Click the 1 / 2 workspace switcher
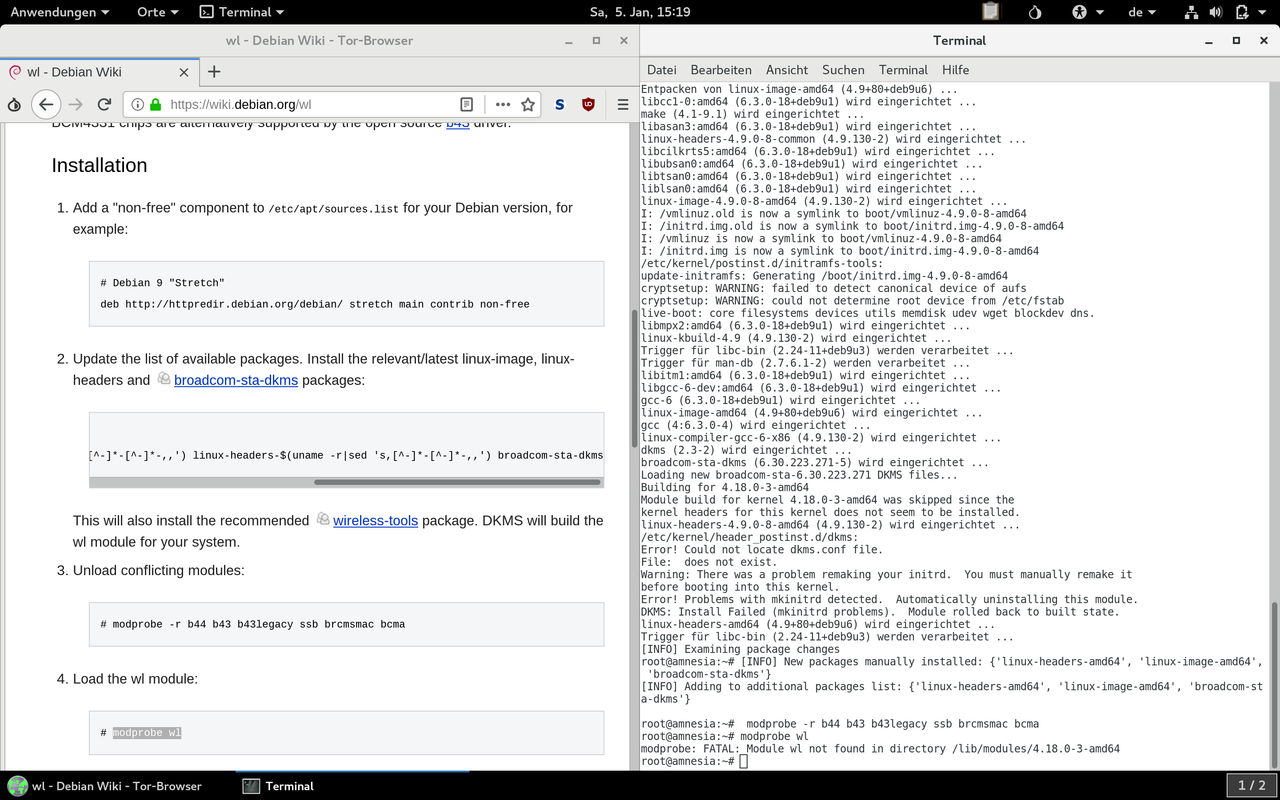The width and height of the screenshot is (1280, 800). coord(1251,785)
